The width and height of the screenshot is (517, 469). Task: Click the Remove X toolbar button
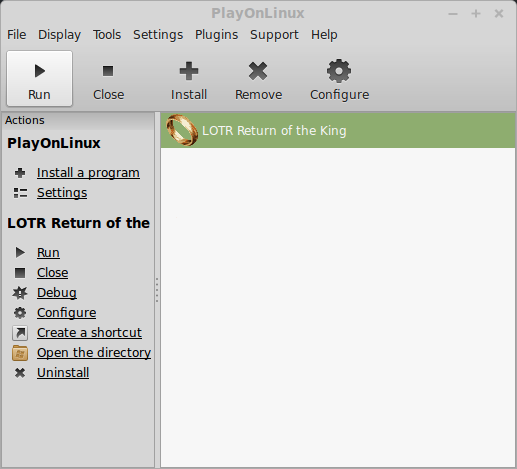click(258, 79)
